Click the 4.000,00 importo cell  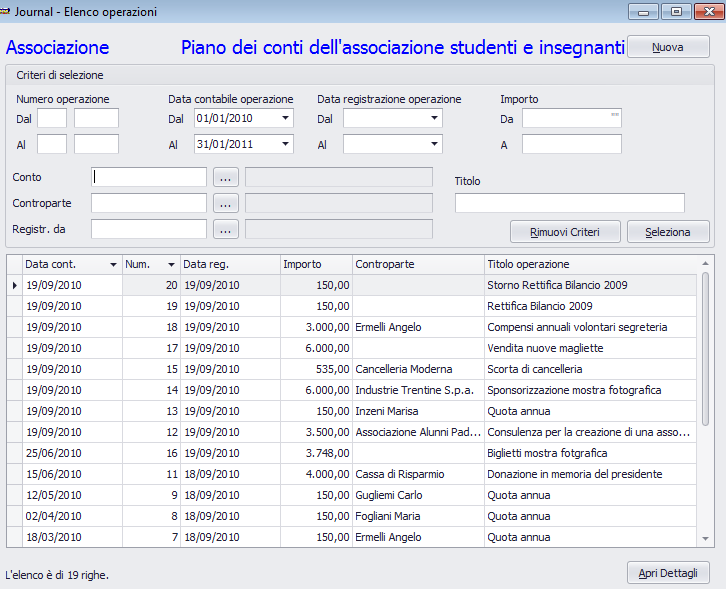click(x=317, y=474)
